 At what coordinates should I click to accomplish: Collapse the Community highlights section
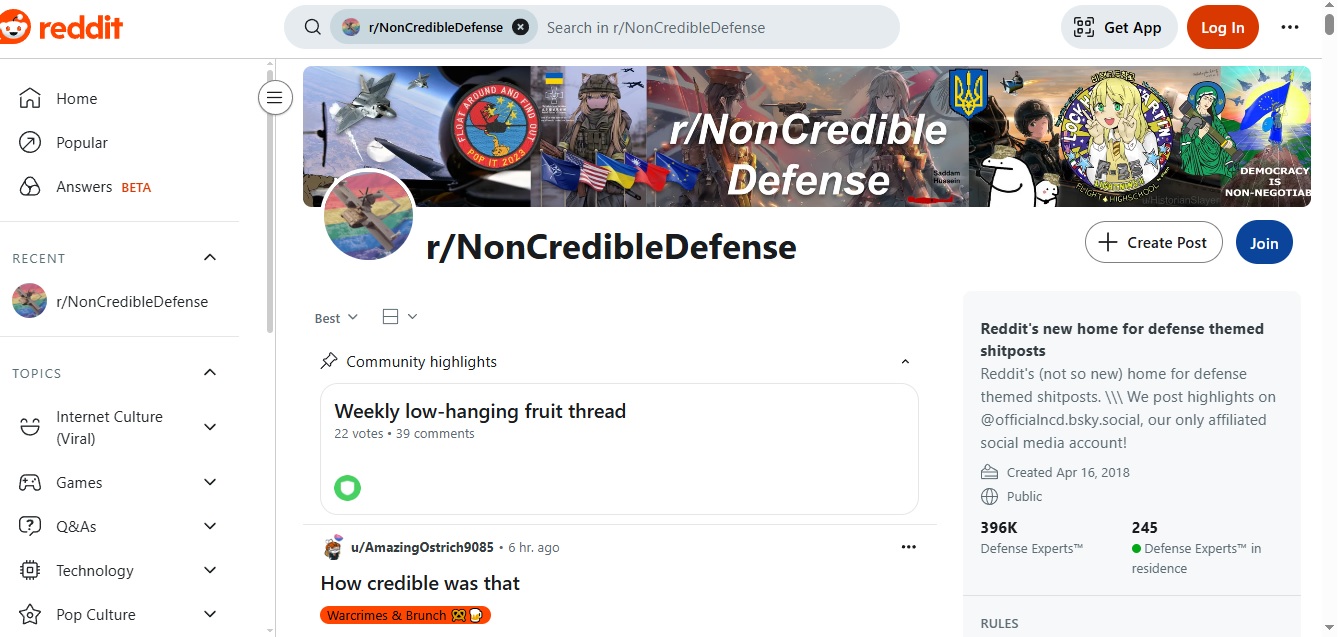[x=905, y=362]
